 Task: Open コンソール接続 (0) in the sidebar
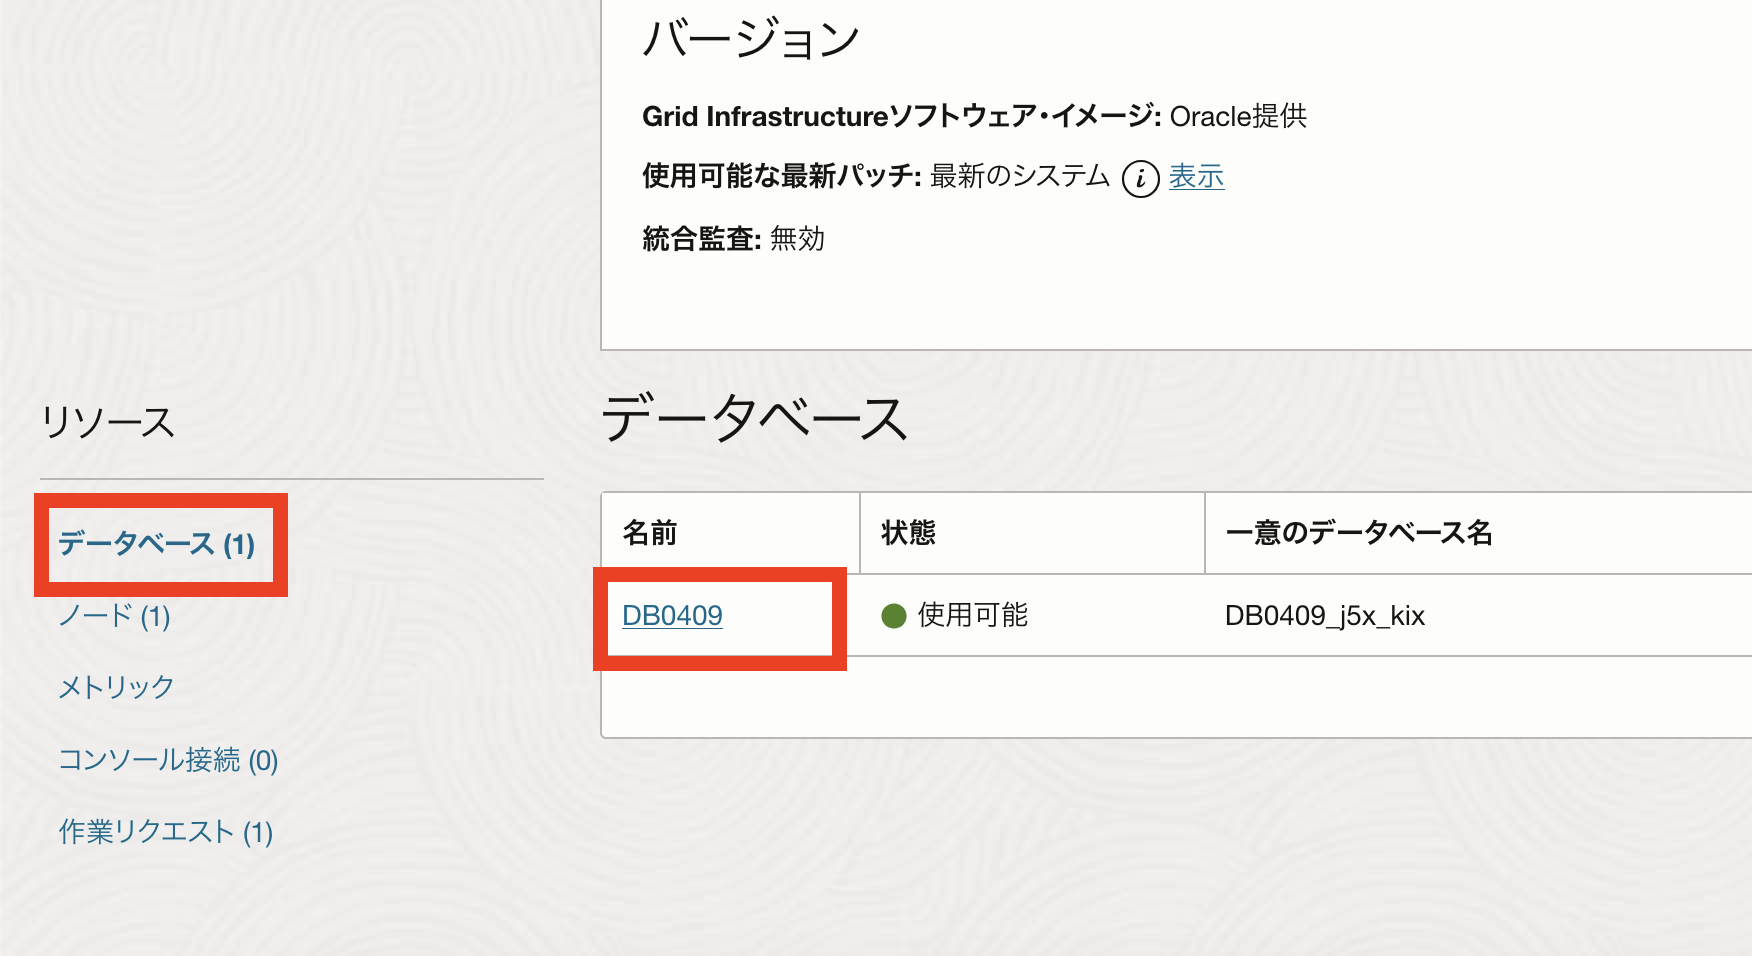[x=168, y=761]
